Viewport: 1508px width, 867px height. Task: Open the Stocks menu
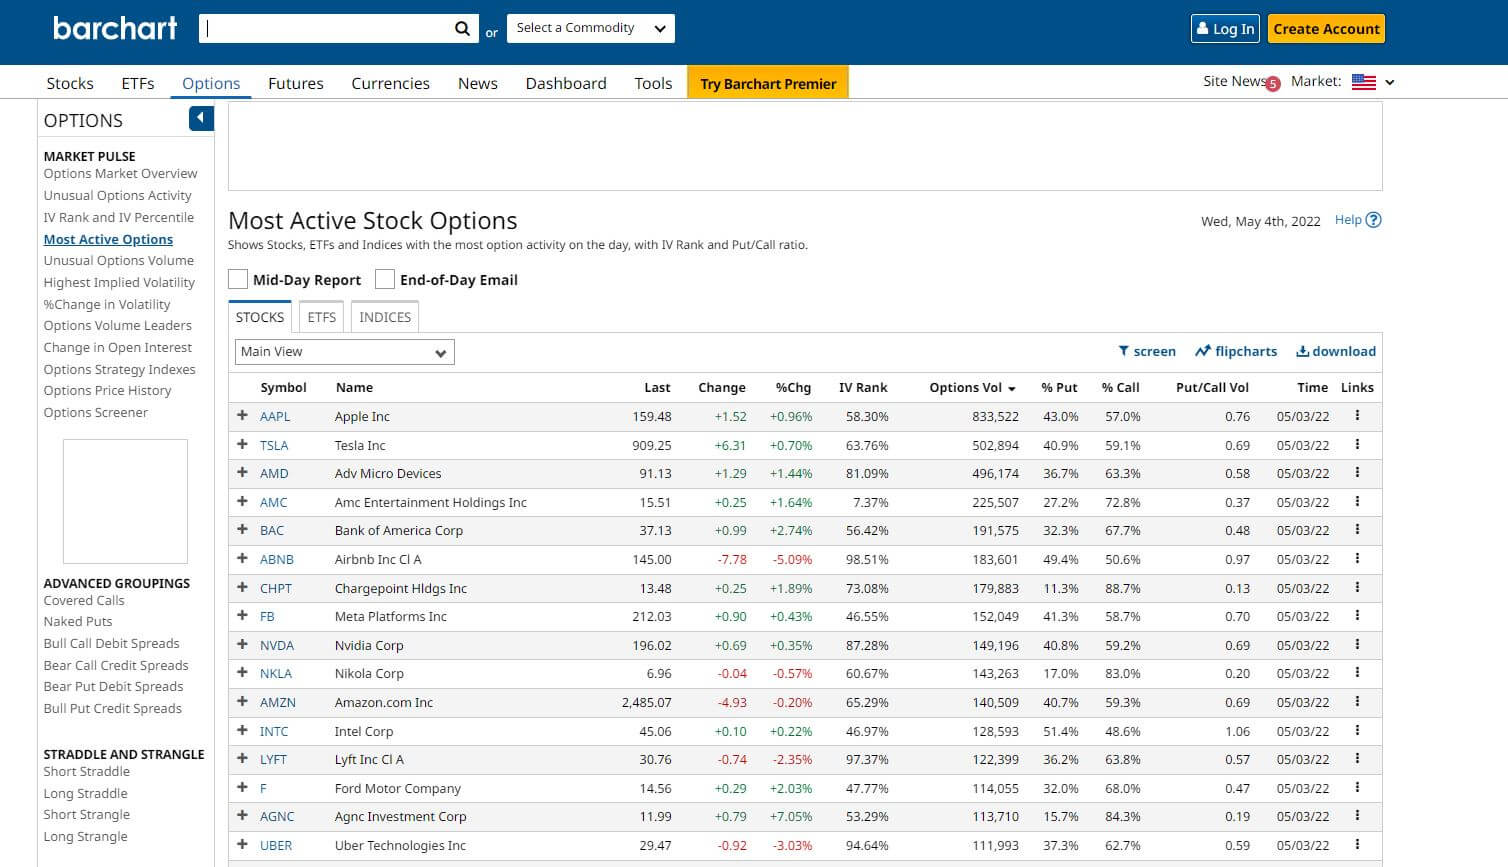click(x=70, y=83)
